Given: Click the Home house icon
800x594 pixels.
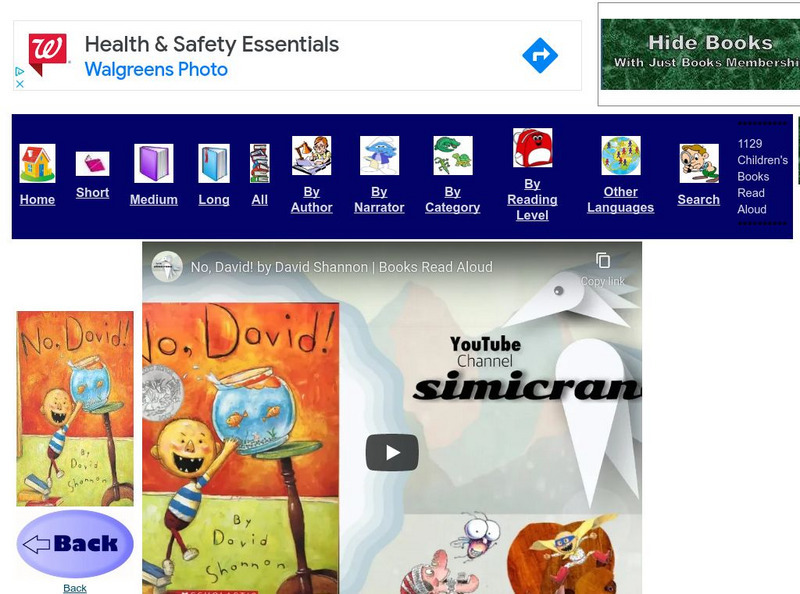Looking at the screenshot, I should tap(37, 163).
